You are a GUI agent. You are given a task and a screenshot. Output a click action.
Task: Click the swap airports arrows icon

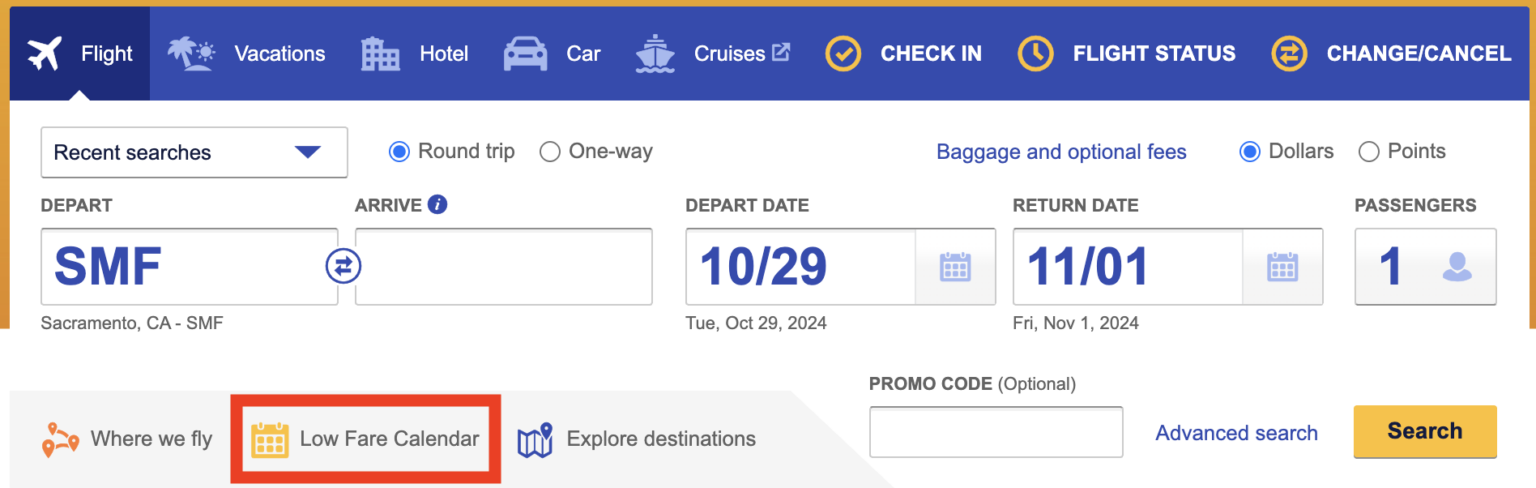(x=343, y=266)
